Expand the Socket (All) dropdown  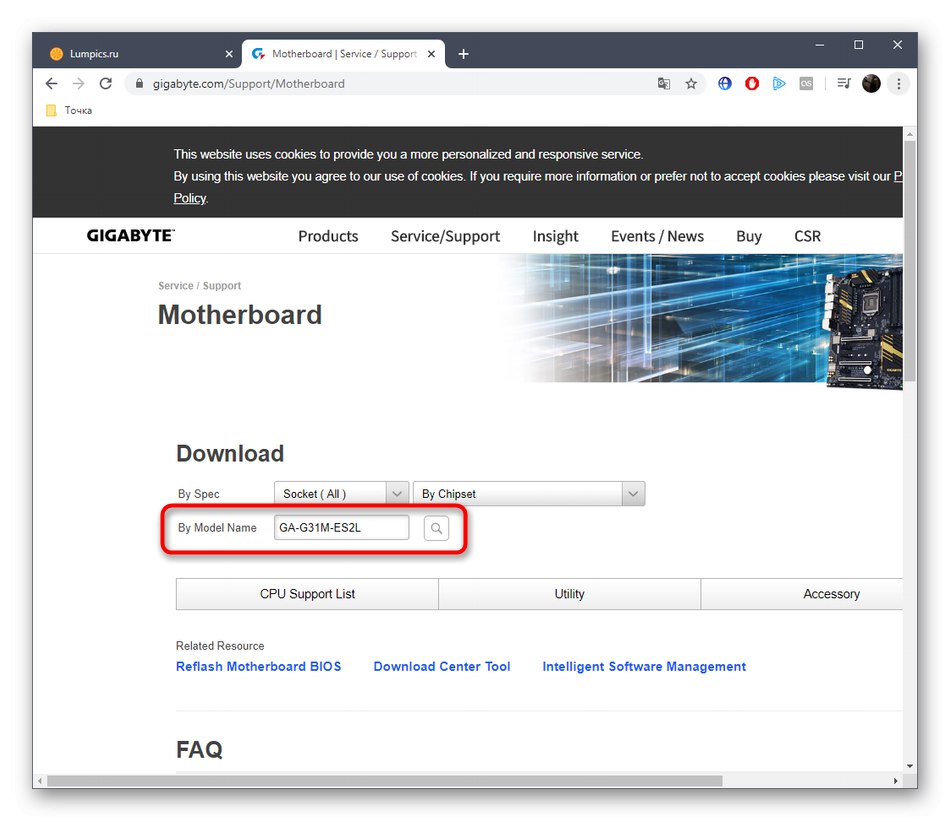coord(341,494)
